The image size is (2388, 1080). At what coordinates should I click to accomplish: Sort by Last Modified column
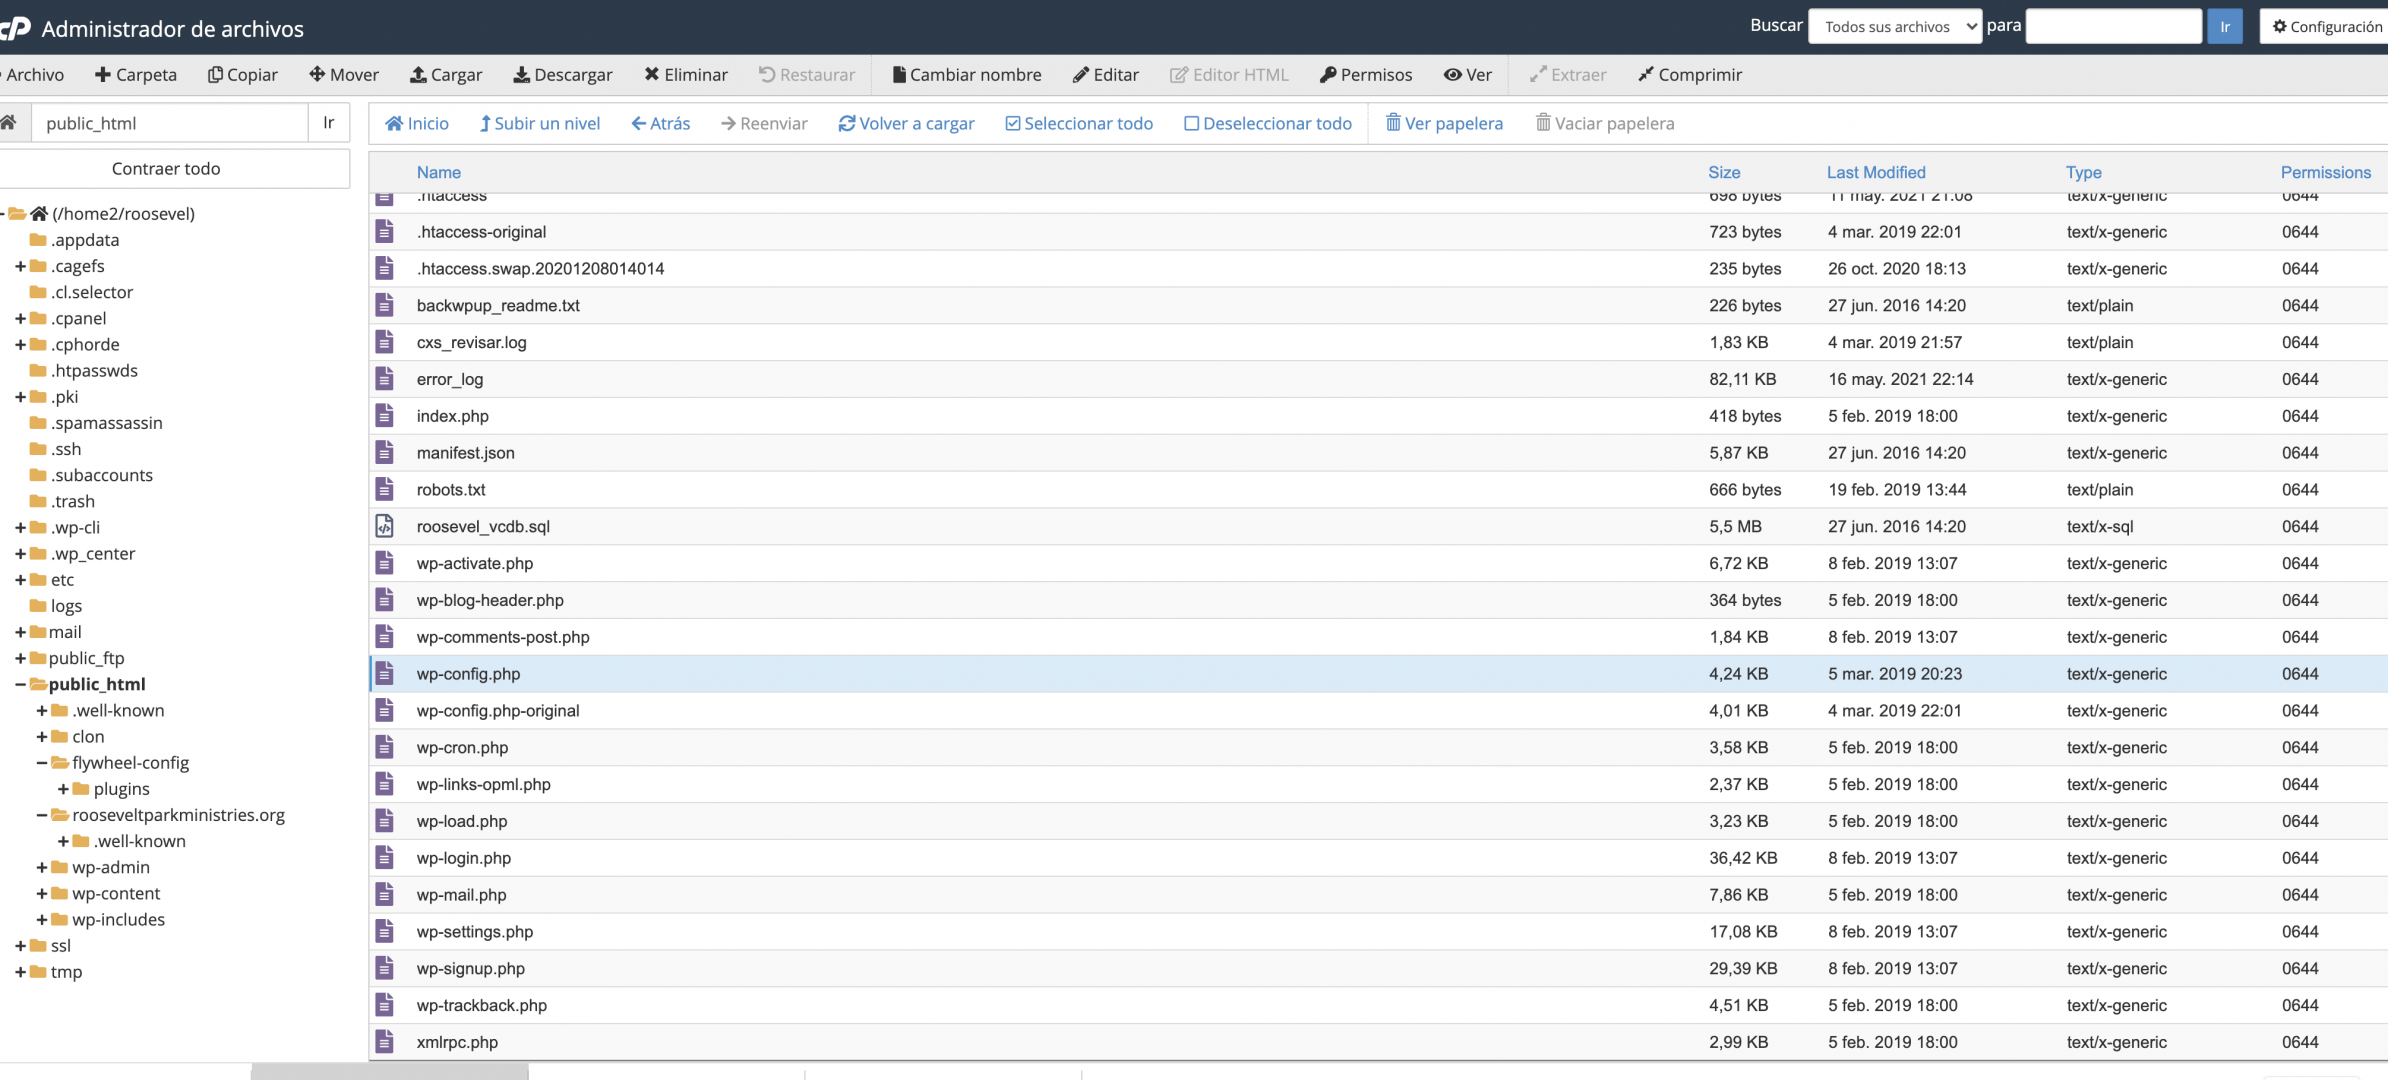coord(1876,172)
